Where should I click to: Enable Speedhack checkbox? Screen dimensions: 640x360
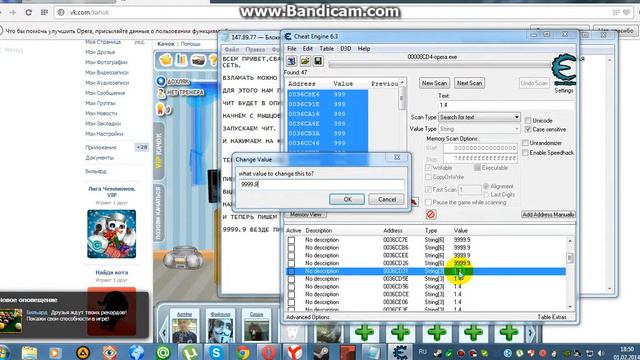point(525,153)
